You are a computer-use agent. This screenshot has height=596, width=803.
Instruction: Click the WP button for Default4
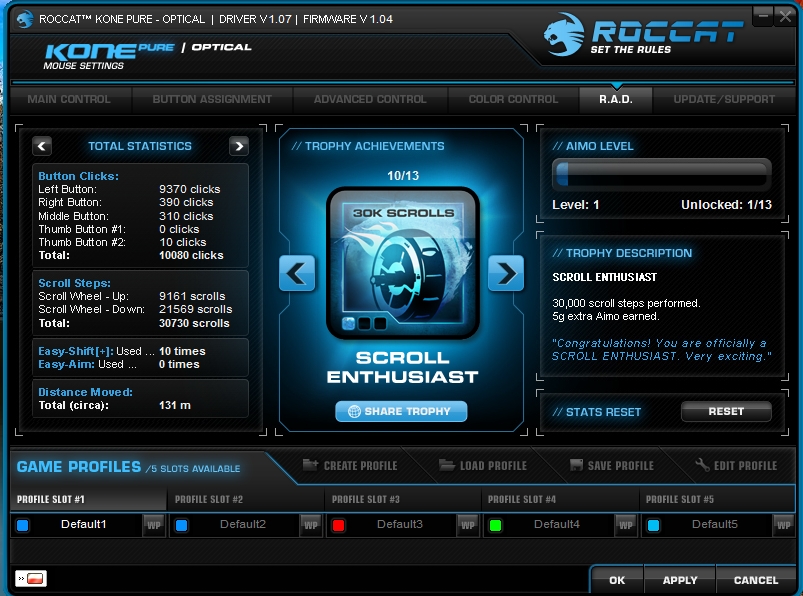point(625,525)
